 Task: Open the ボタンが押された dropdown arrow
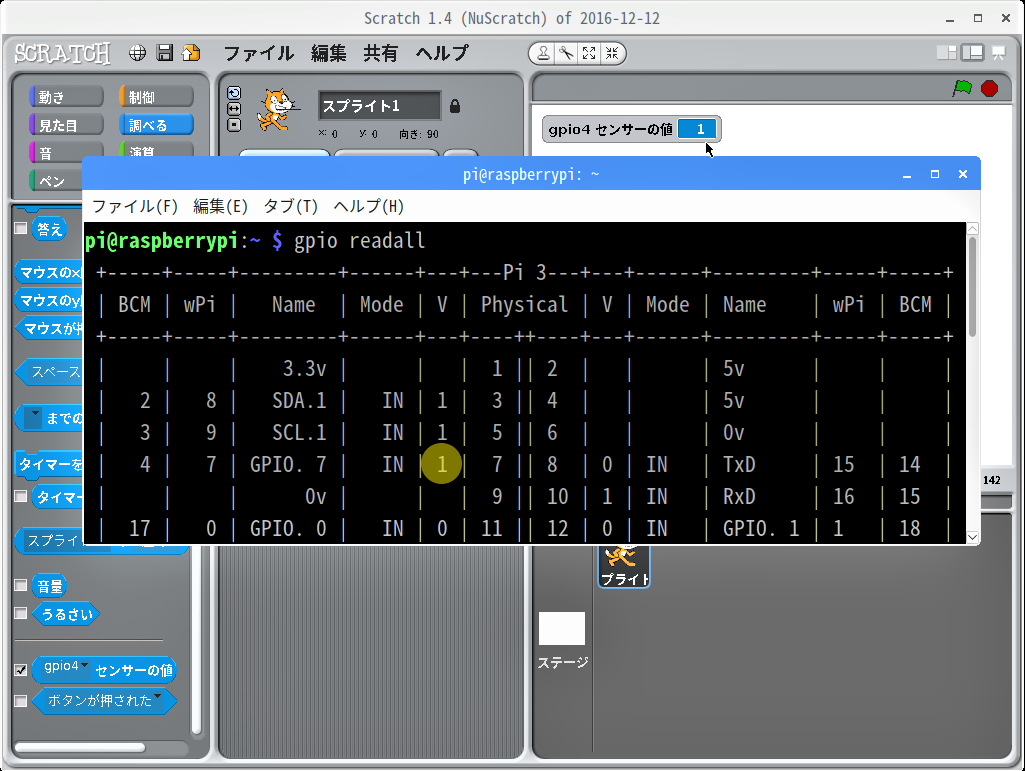click(158, 696)
